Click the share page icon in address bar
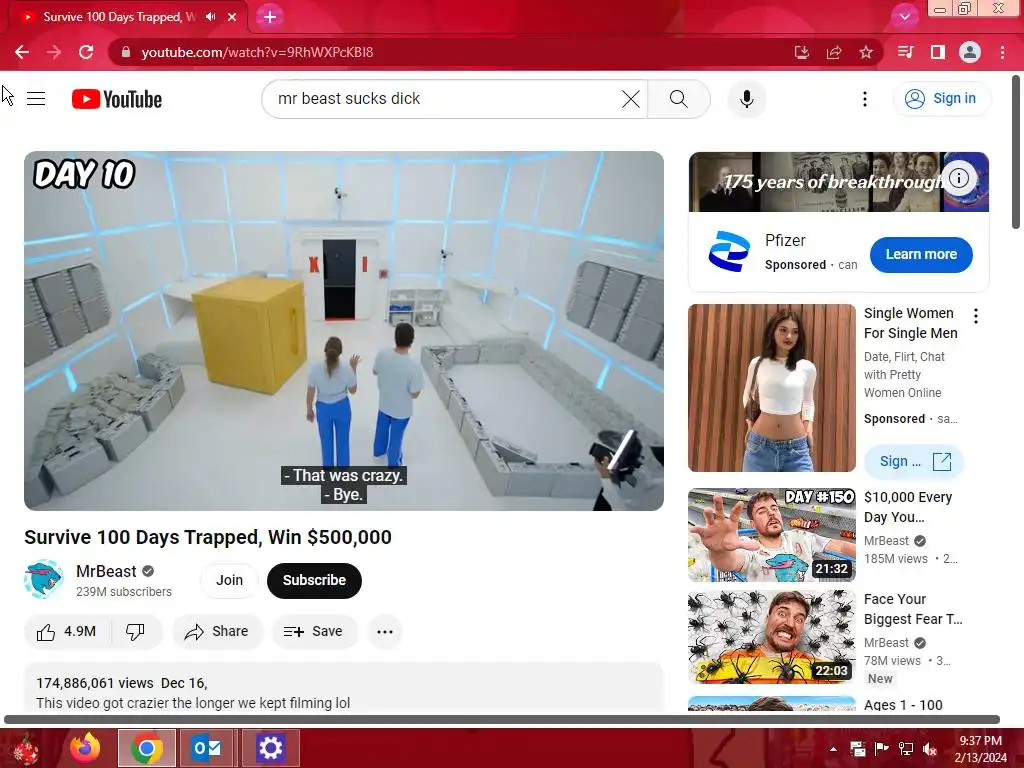The width and height of the screenshot is (1024, 768). tap(834, 52)
